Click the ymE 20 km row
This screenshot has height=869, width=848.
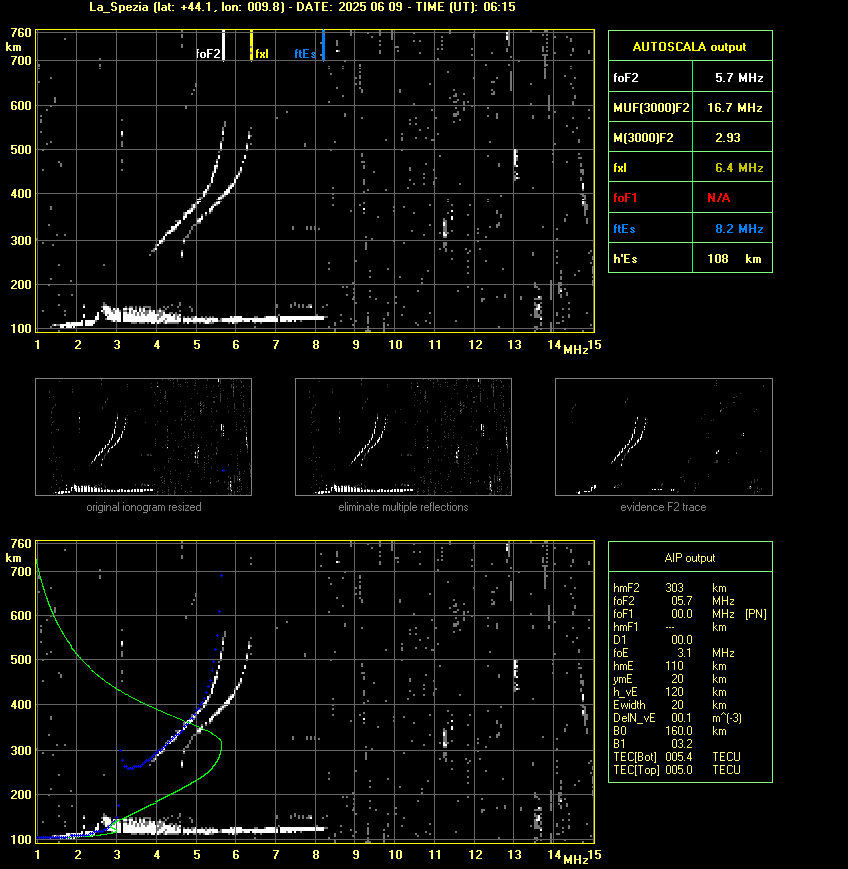pos(670,679)
